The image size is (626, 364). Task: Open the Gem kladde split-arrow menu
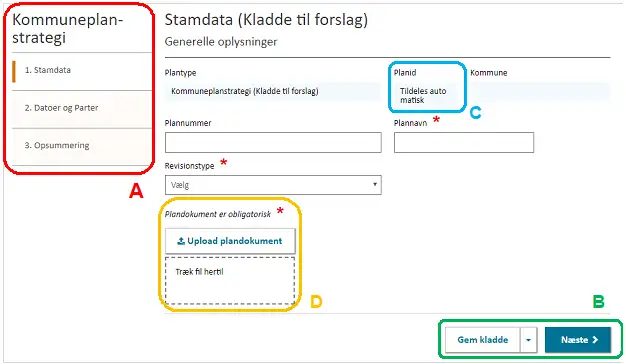529,340
